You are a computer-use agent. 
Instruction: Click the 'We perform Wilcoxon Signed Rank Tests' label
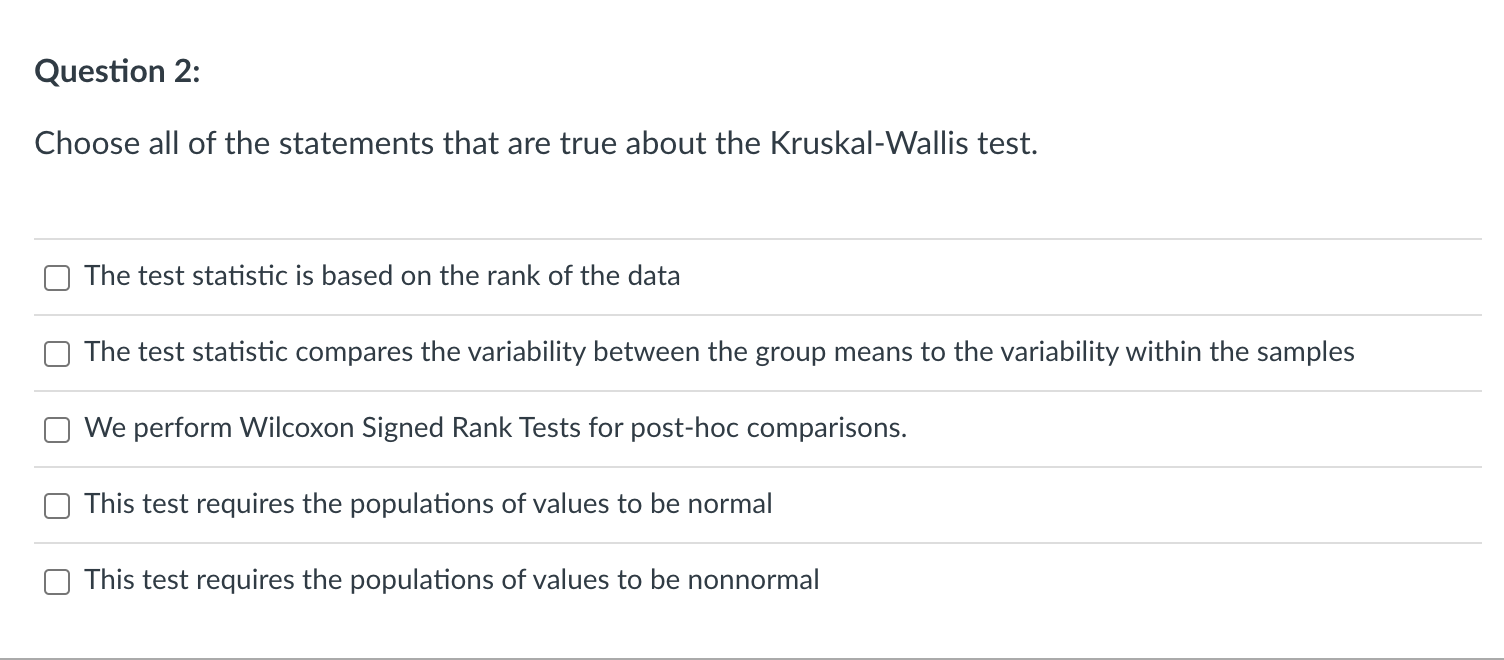tap(496, 428)
